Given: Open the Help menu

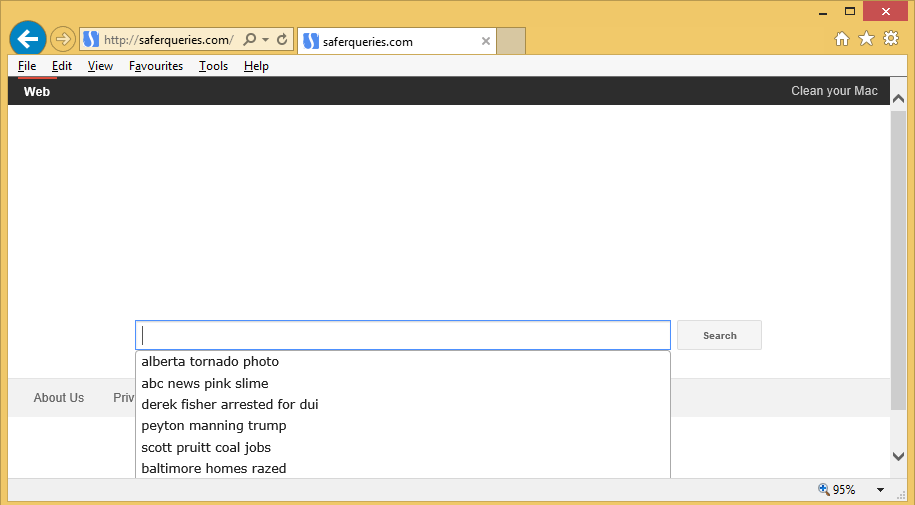Looking at the screenshot, I should [256, 66].
